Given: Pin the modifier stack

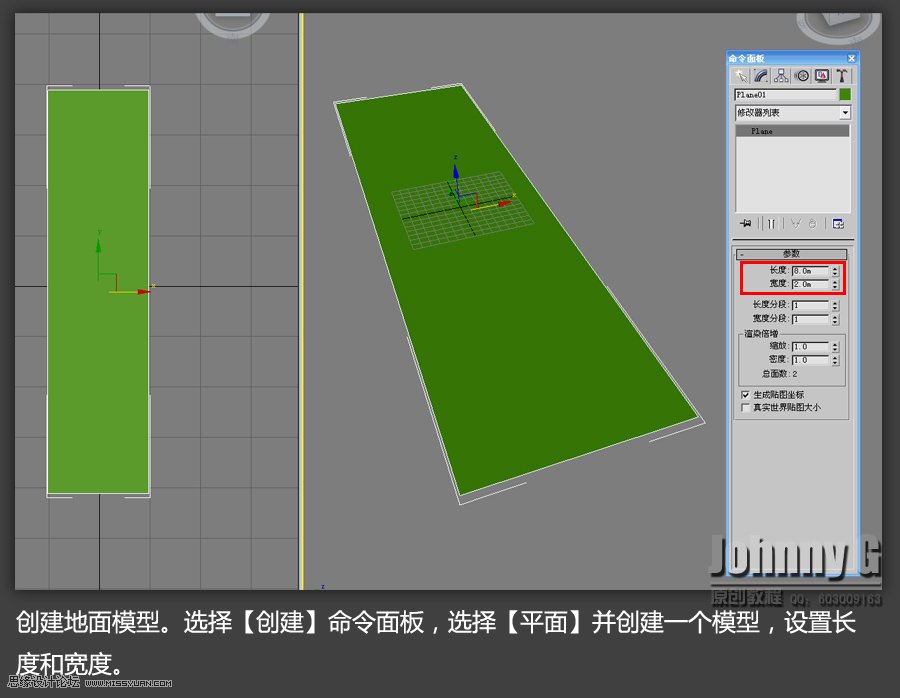Looking at the screenshot, I should coord(745,223).
